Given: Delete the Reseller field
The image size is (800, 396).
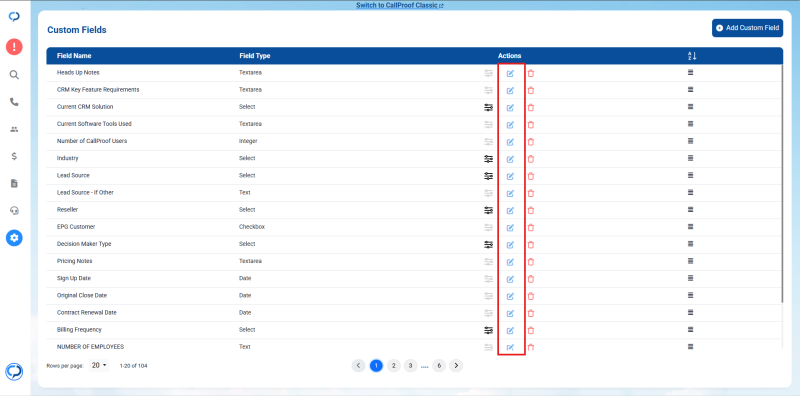Looking at the screenshot, I should (531, 210).
